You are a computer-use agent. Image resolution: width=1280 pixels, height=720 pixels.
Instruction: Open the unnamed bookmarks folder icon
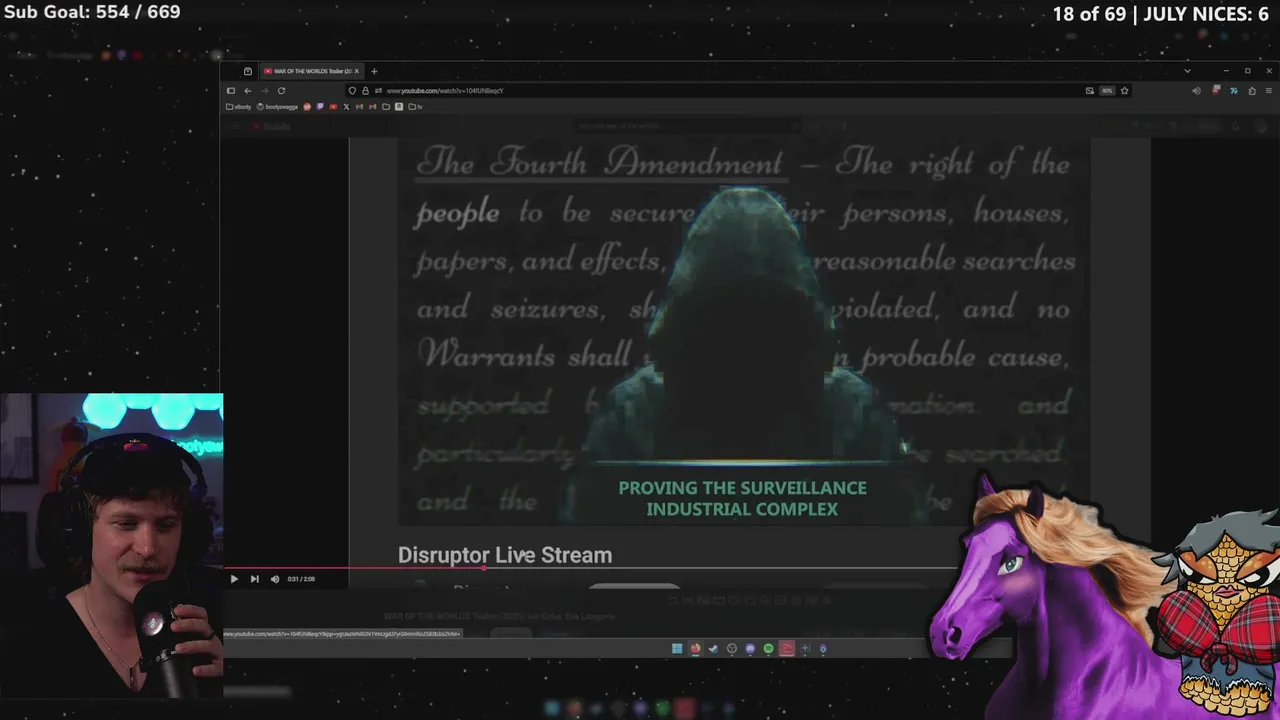(386, 107)
